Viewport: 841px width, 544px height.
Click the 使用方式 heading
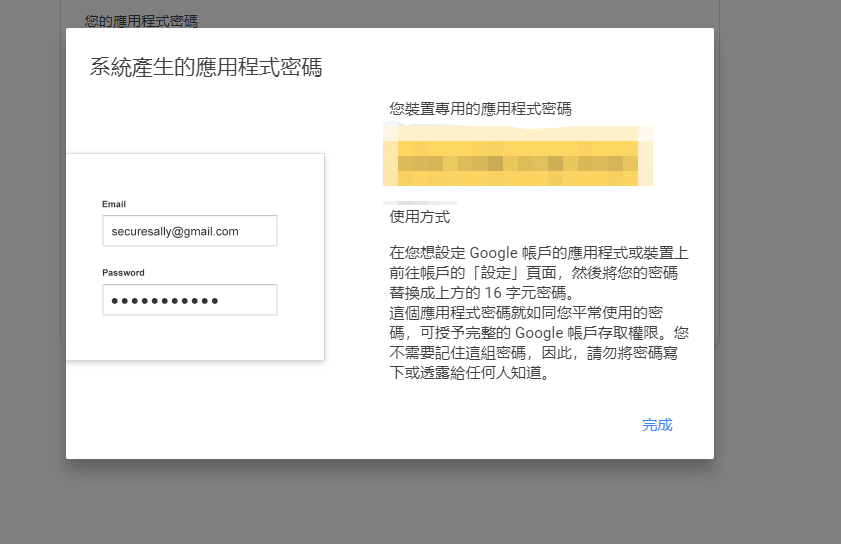pos(419,217)
